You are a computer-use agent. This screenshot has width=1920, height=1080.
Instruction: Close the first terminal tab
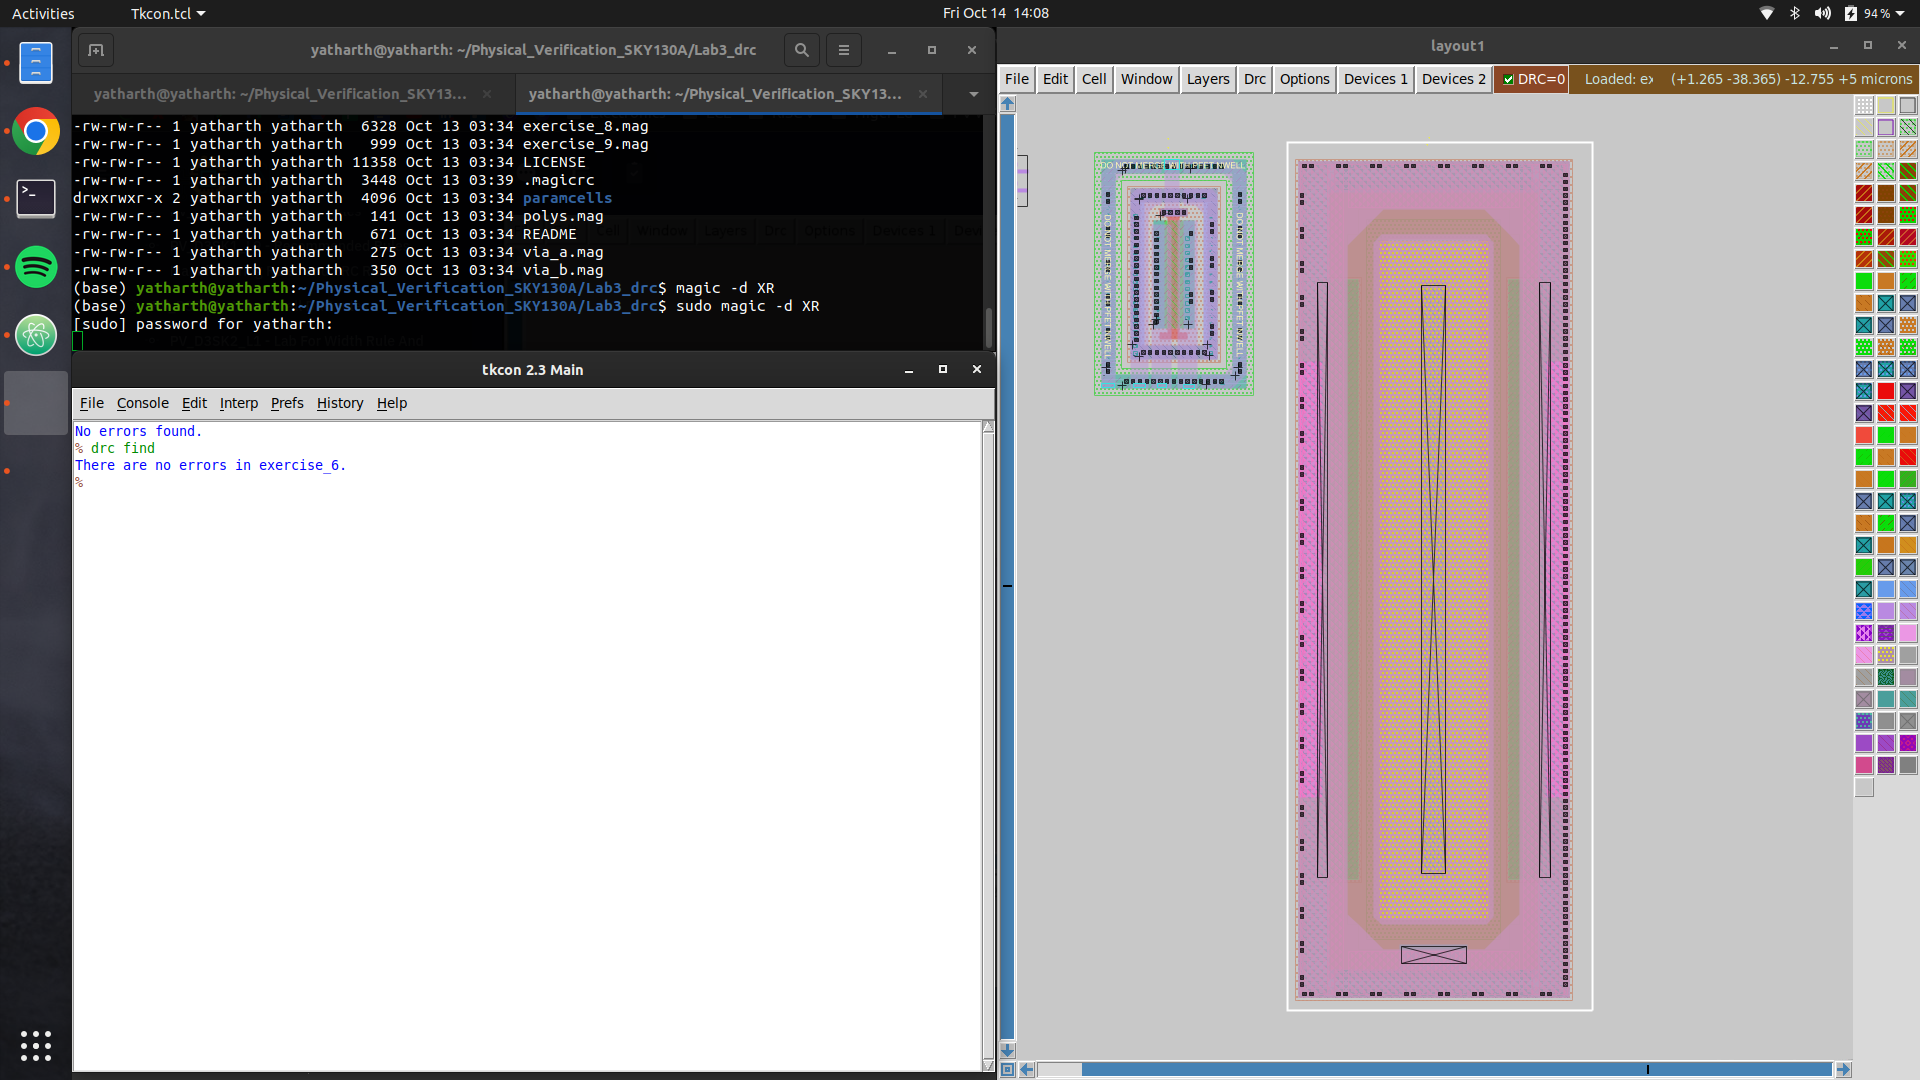(487, 94)
